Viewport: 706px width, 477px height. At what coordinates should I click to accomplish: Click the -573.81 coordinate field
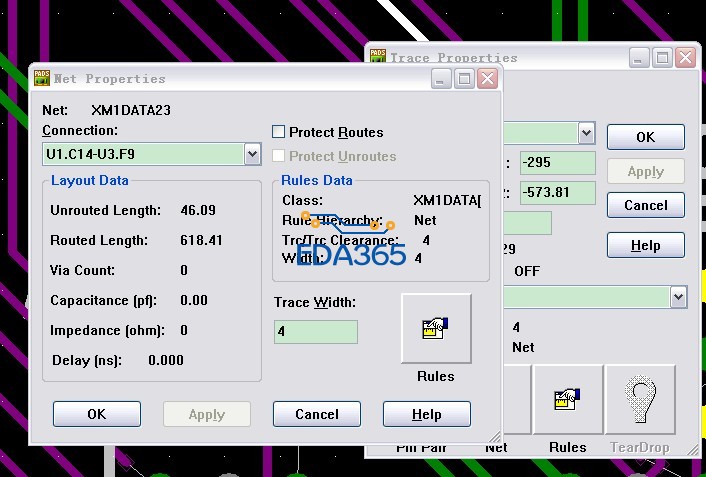tap(557, 193)
